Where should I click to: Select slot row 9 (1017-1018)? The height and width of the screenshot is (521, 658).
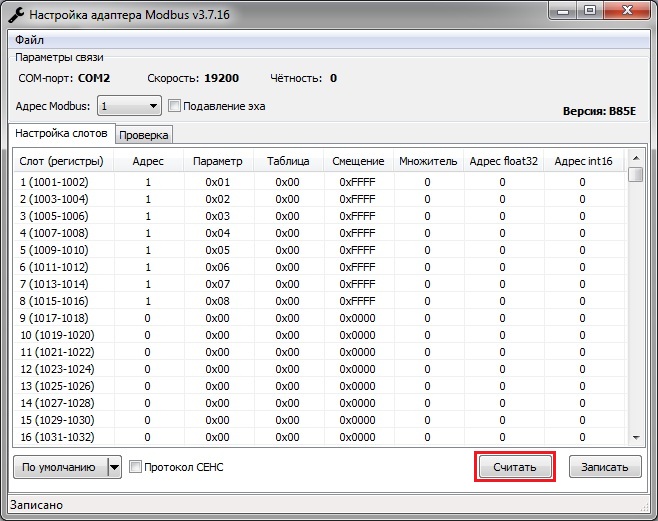[x=320, y=318]
